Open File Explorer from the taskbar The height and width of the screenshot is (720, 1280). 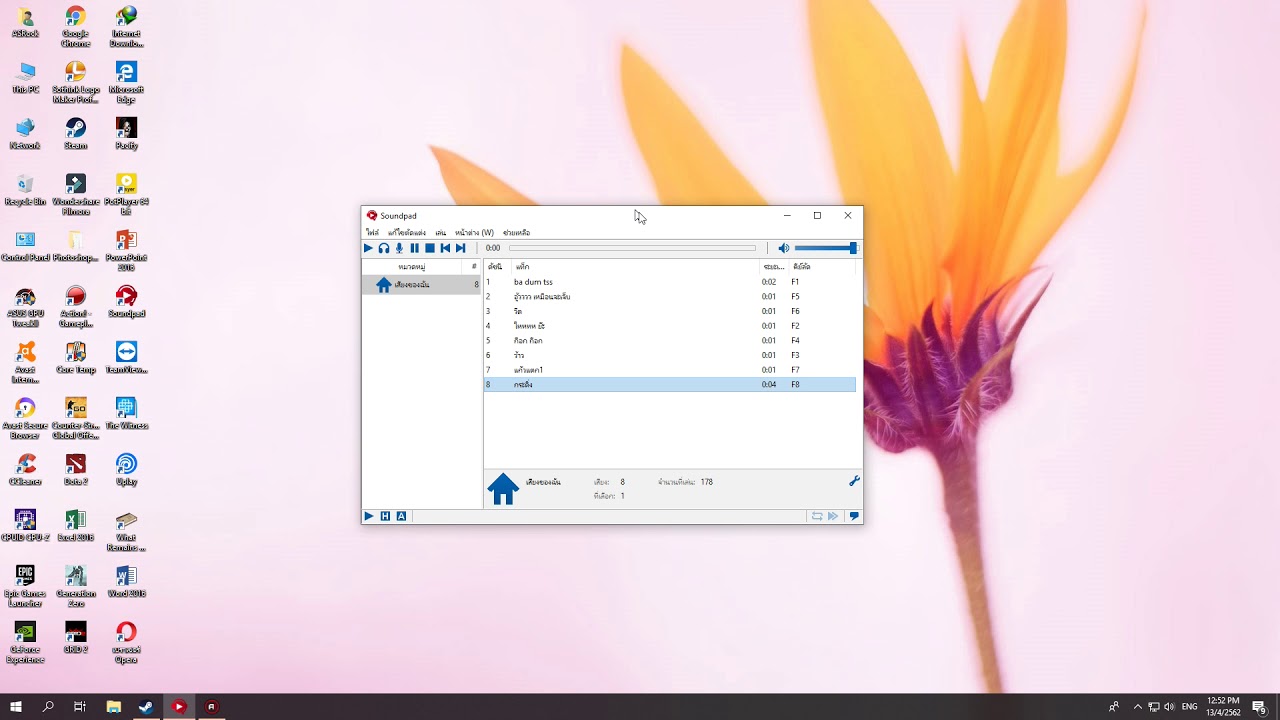113,706
